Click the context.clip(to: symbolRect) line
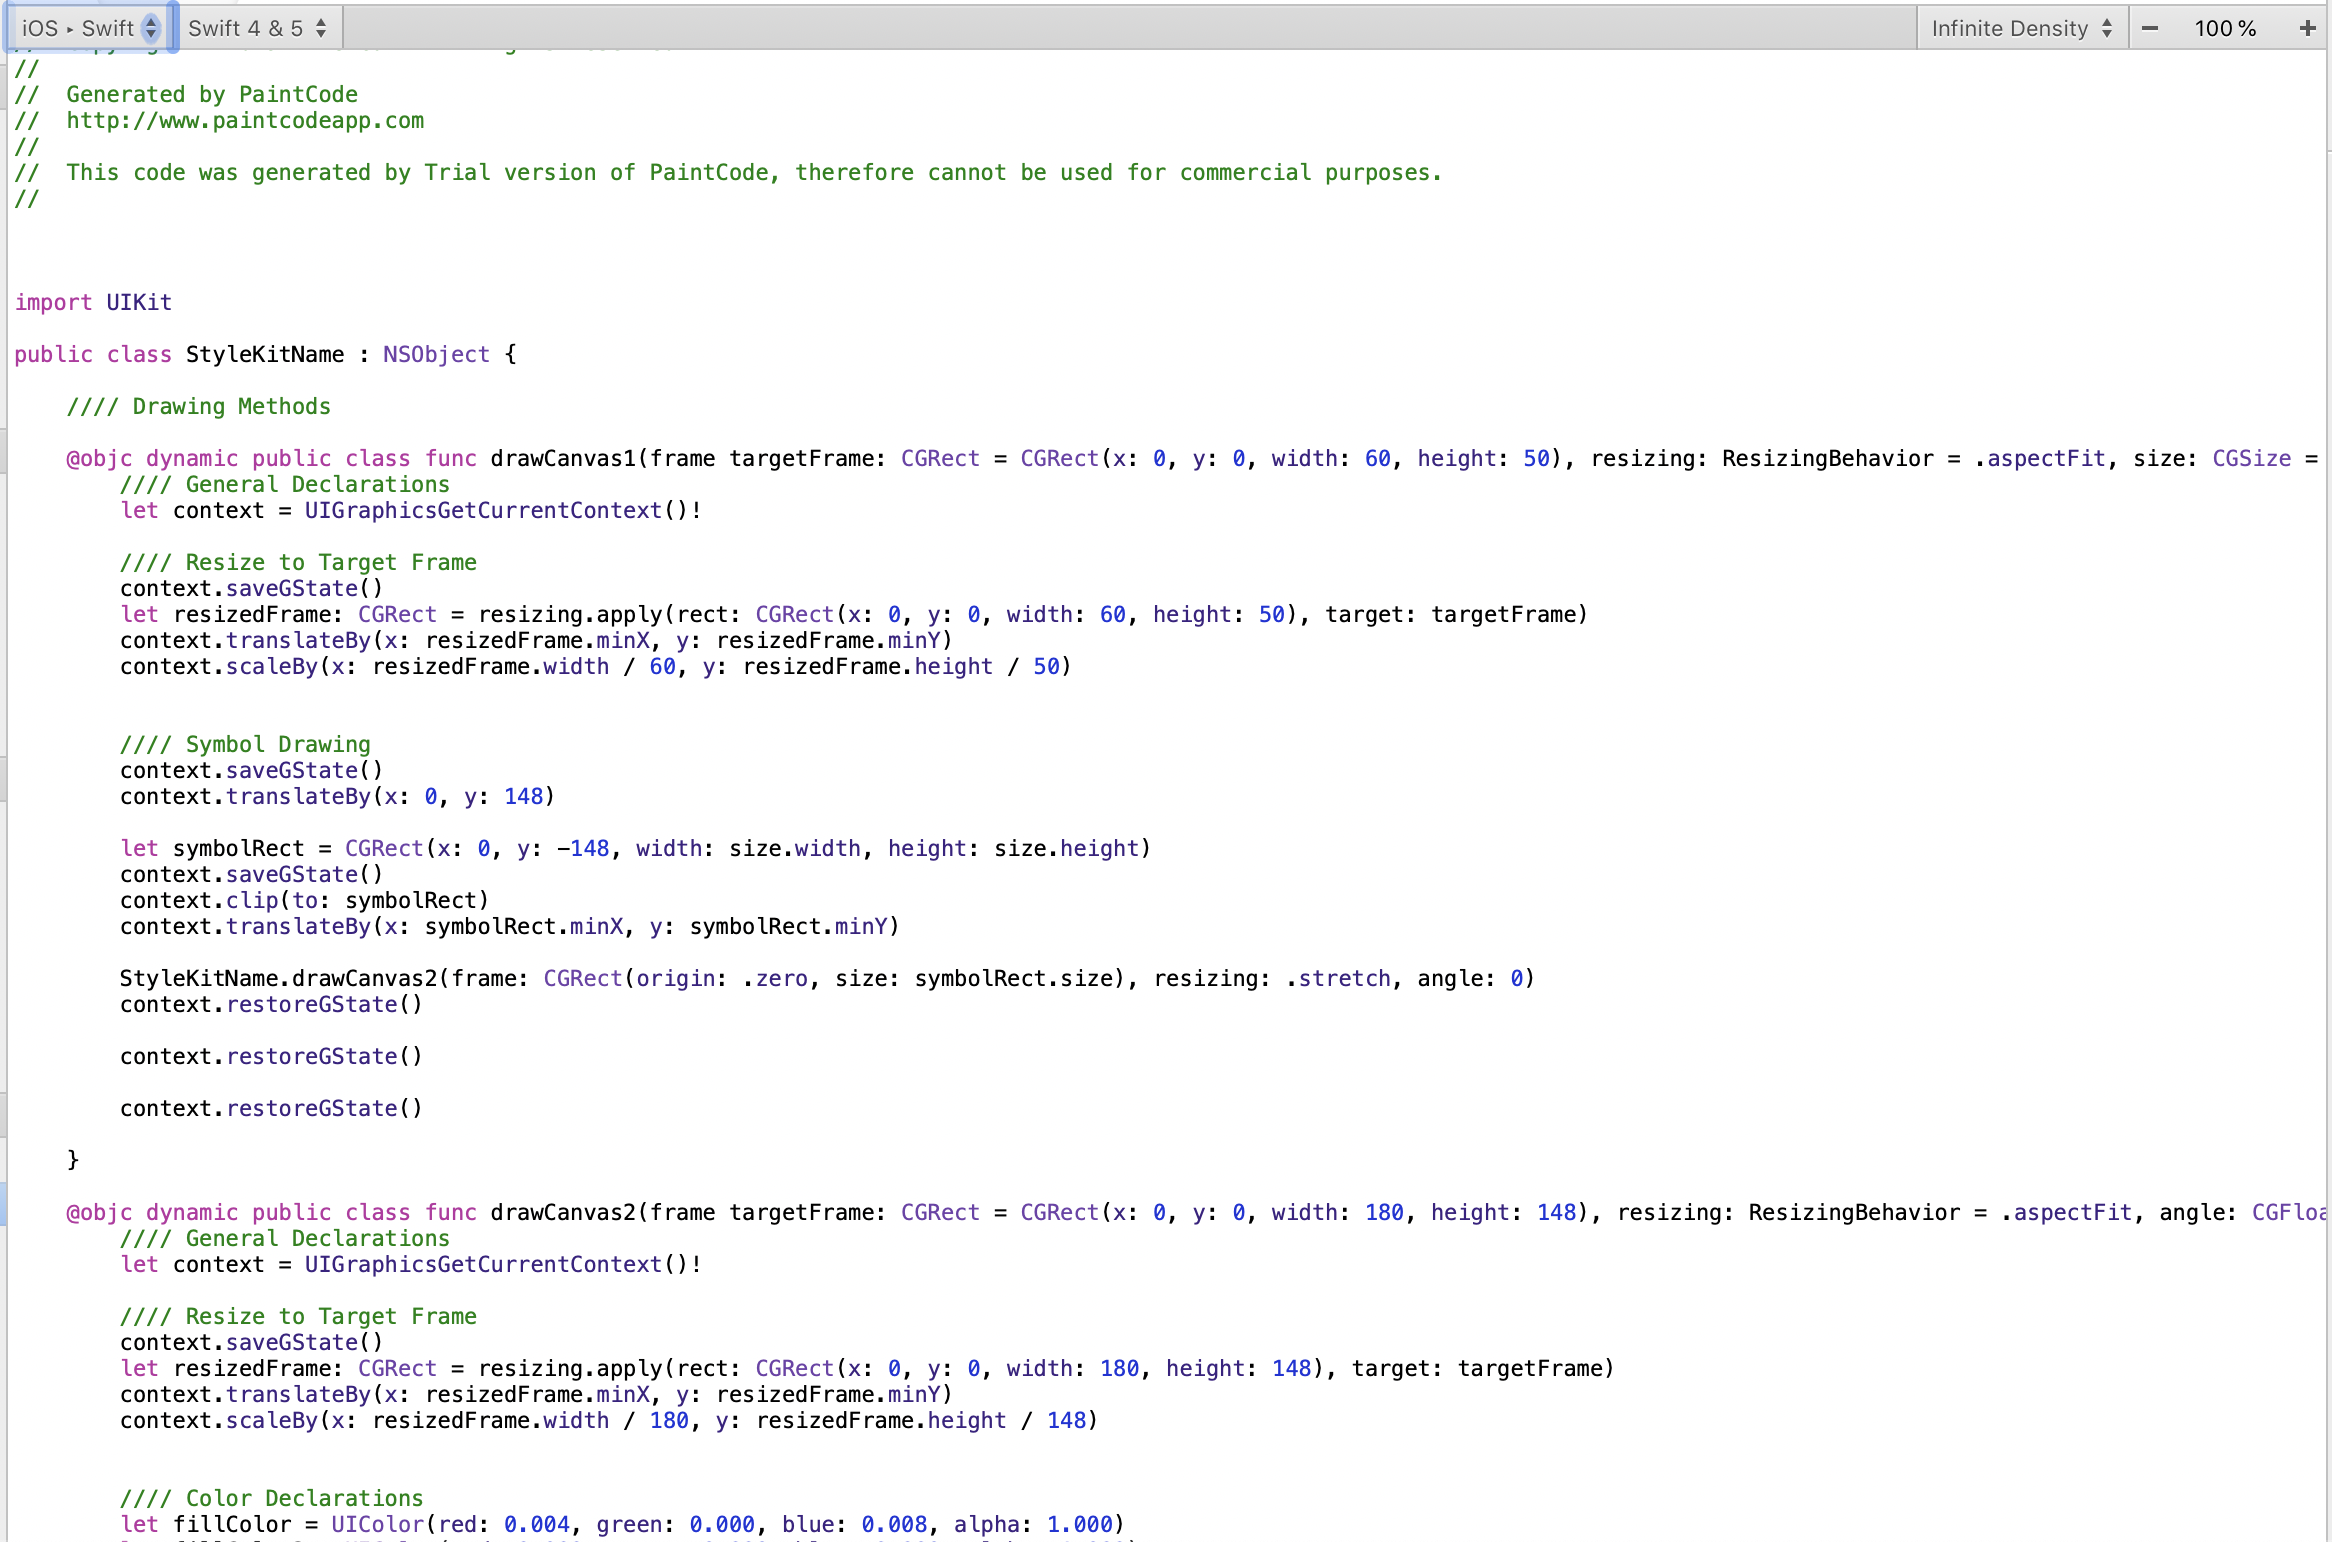This screenshot has height=1542, width=2332. tap(304, 900)
